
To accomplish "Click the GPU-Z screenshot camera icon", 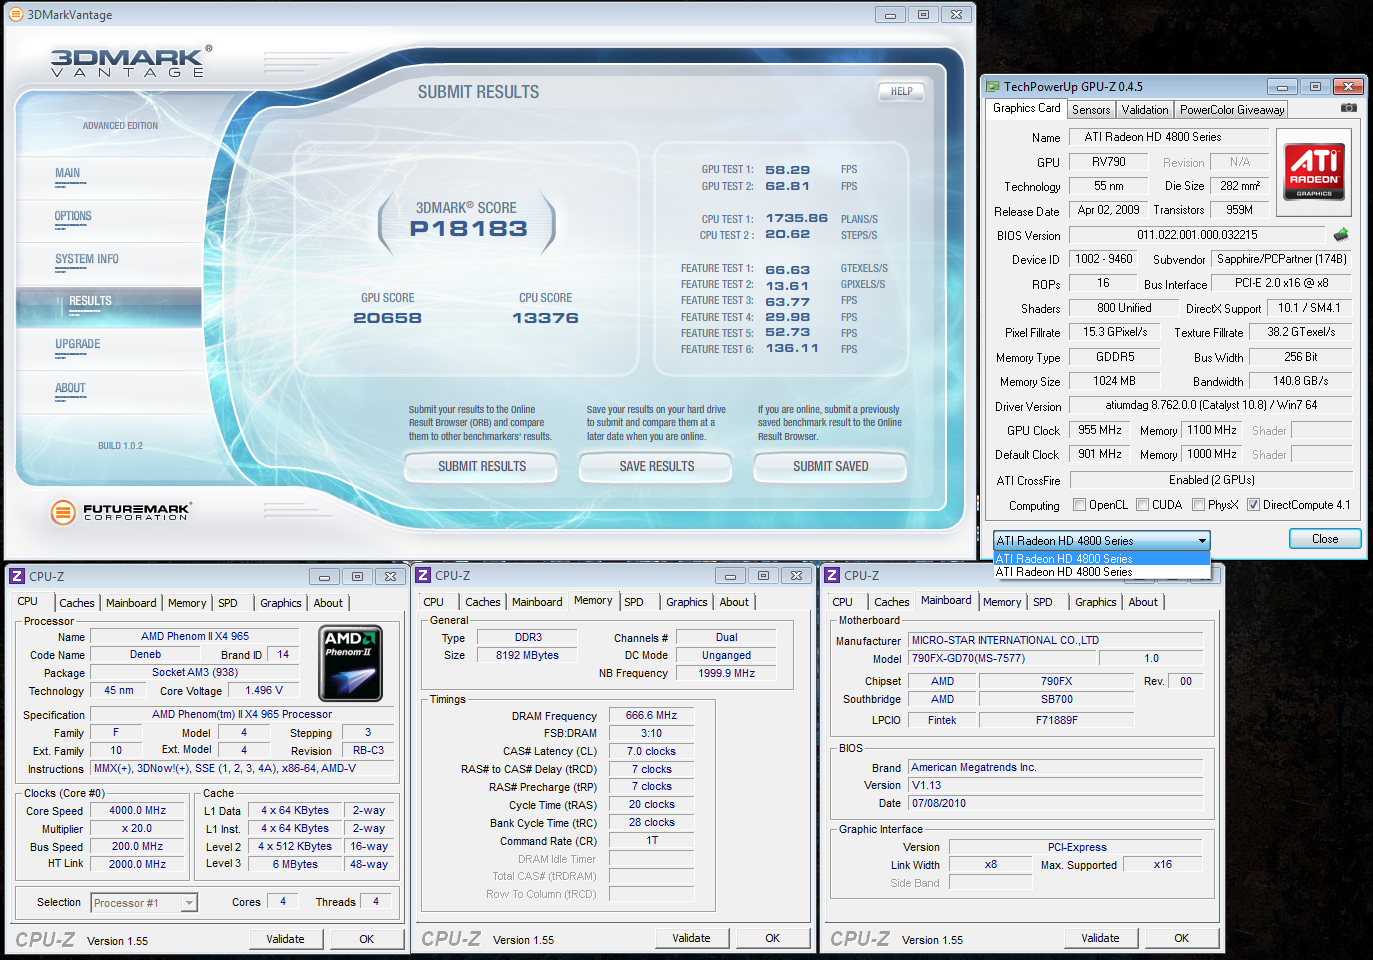I will tap(1348, 108).
